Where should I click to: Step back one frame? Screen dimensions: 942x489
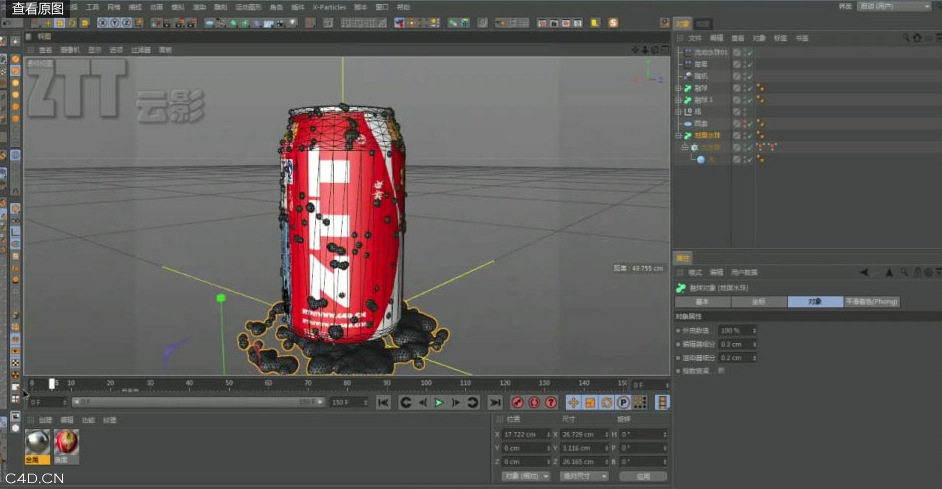coord(423,402)
